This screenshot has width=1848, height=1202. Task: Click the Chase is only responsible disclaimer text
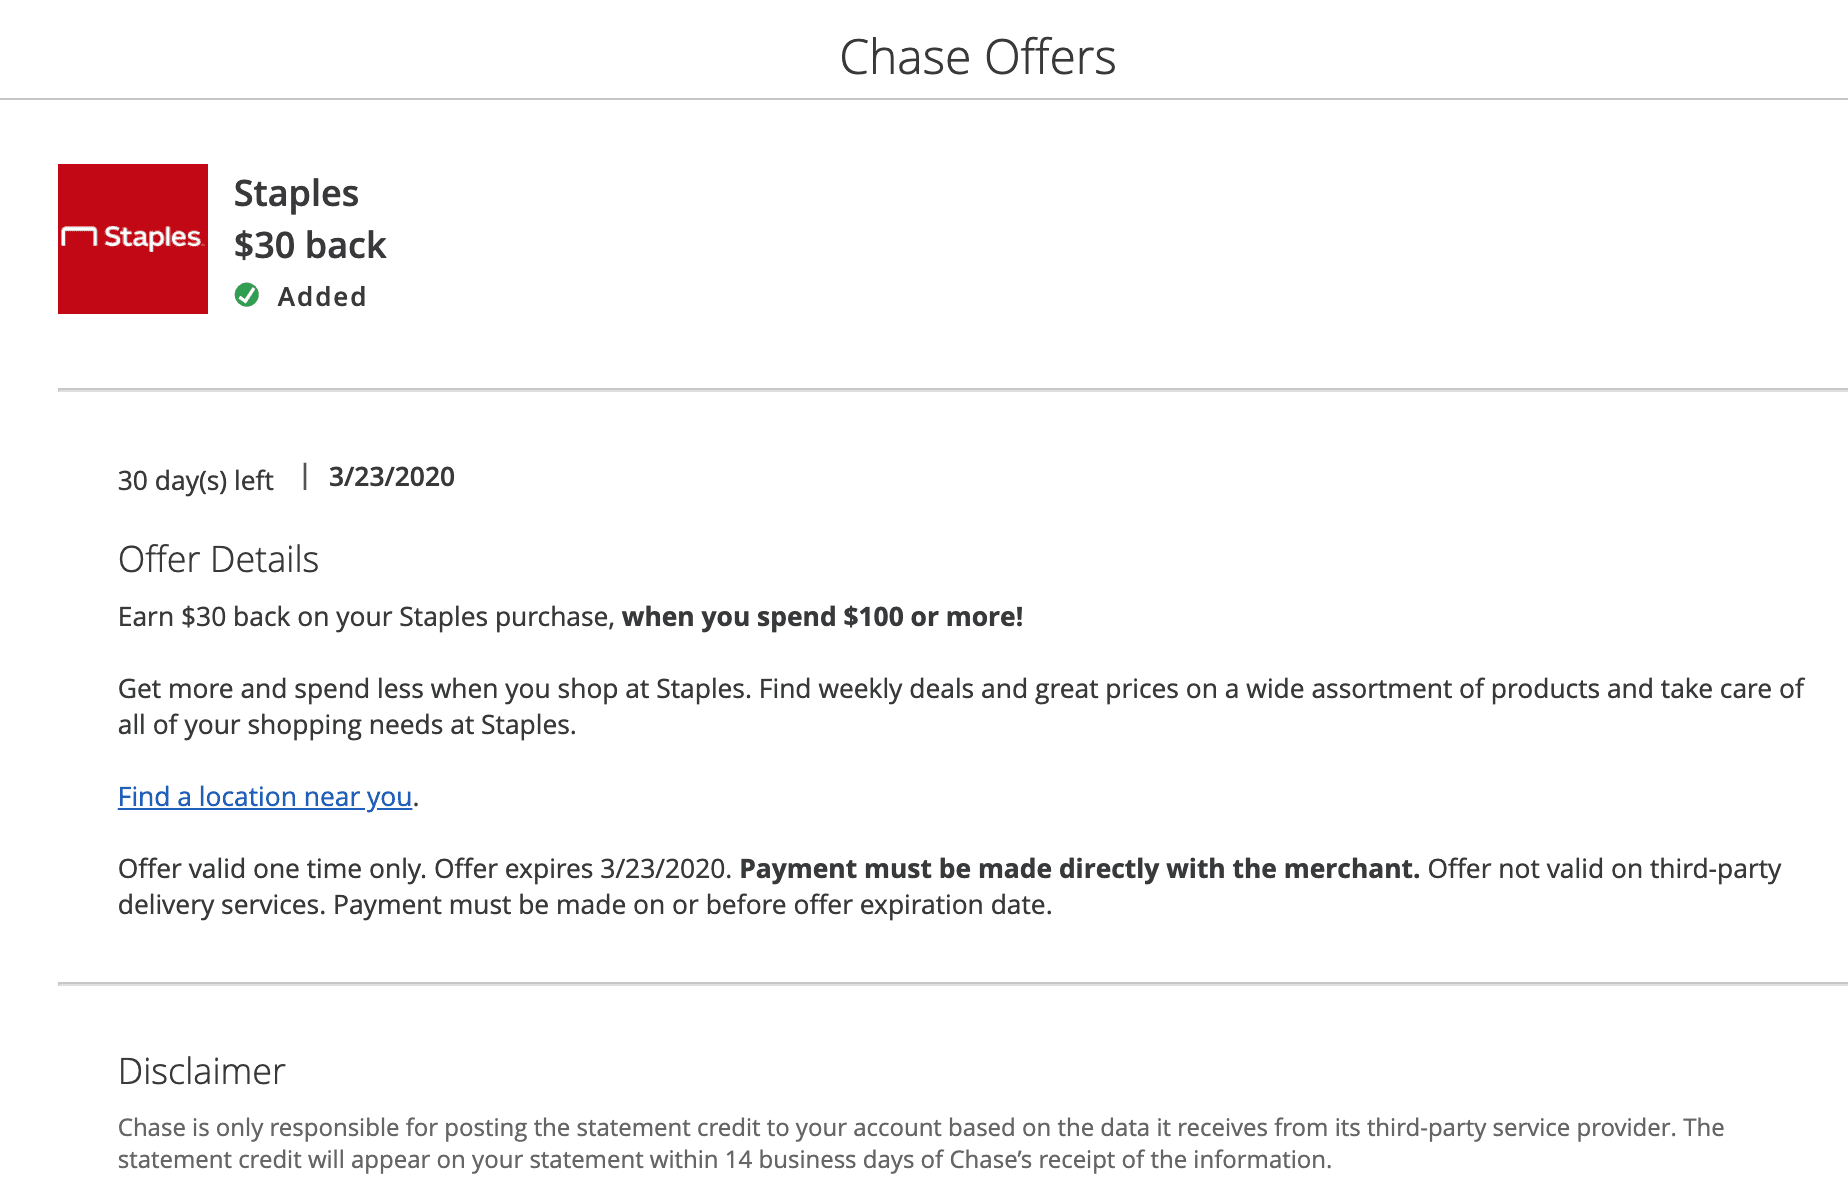click(x=921, y=1128)
